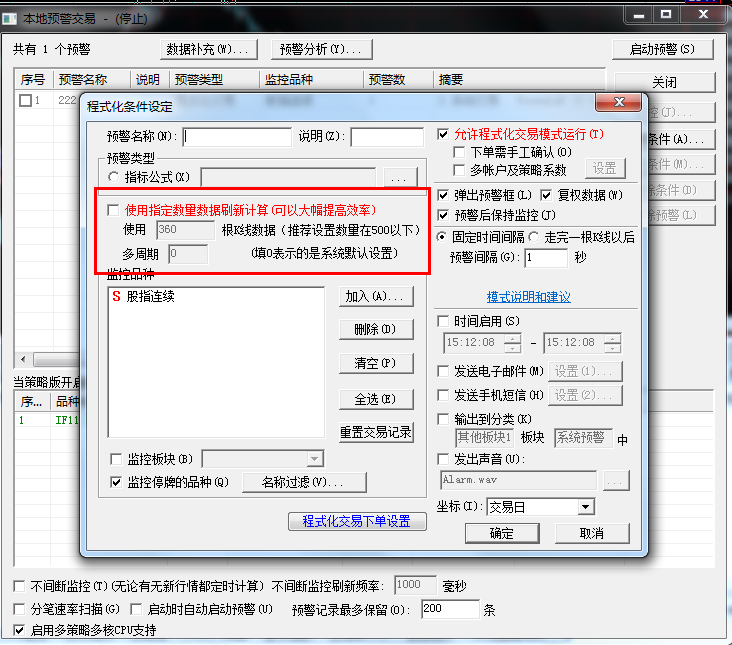Click 重置交易记录 button

tap(376, 432)
